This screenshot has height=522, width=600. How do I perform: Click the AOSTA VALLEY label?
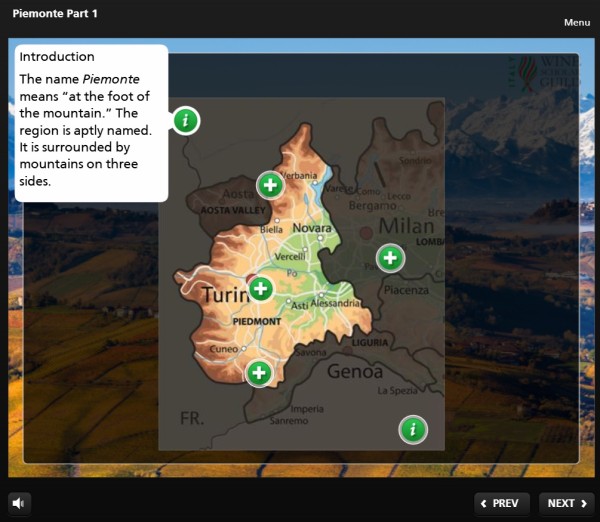233,210
